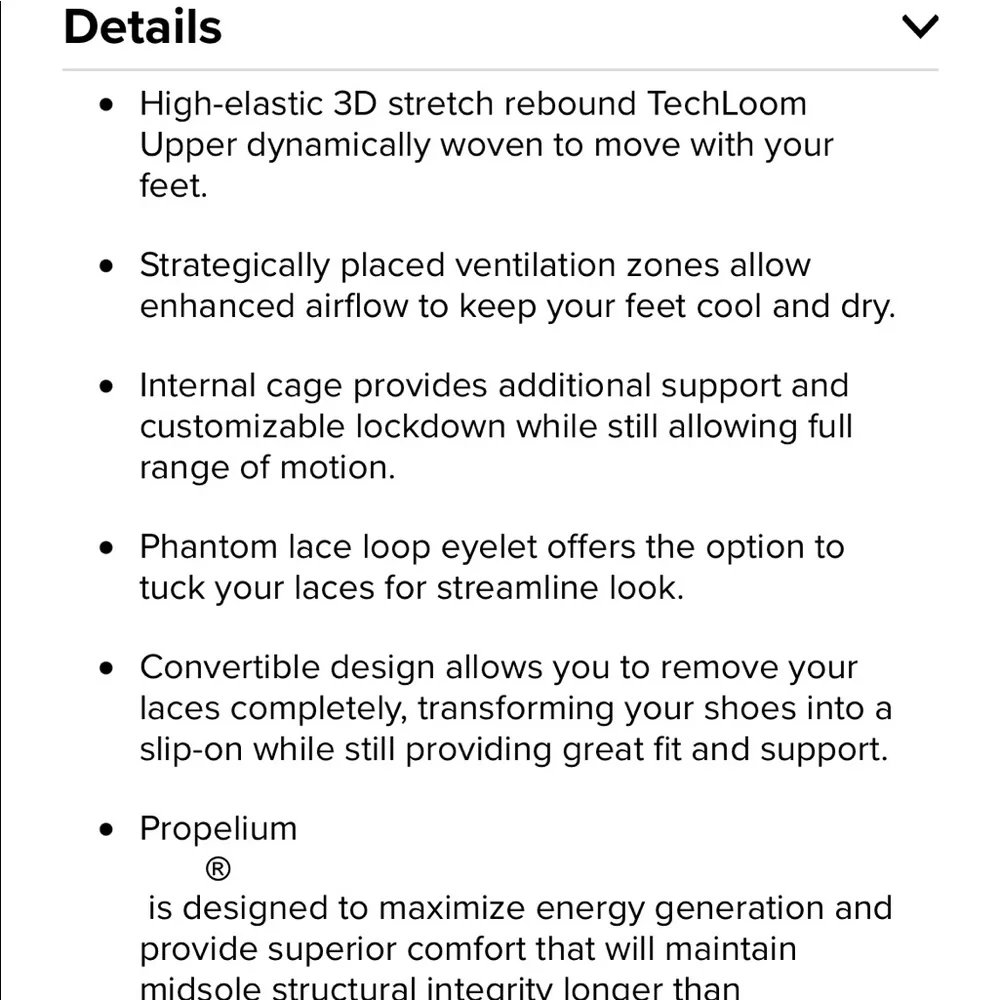Click the 'enhanced airflow to keep your feet' line
This screenshot has width=1000, height=1000.
tap(517, 307)
